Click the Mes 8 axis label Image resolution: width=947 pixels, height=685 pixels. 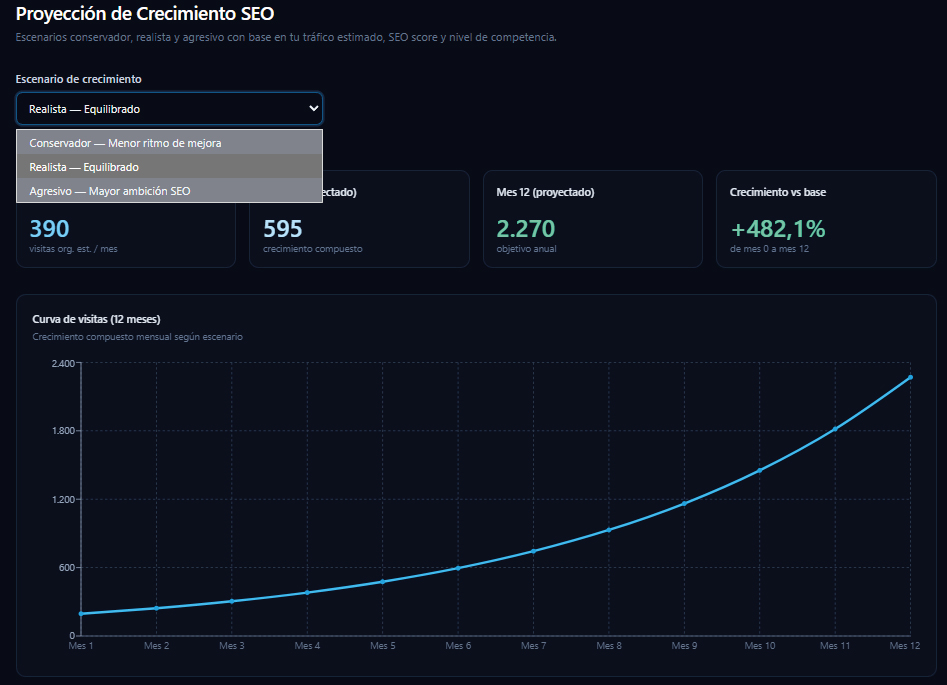click(609, 646)
